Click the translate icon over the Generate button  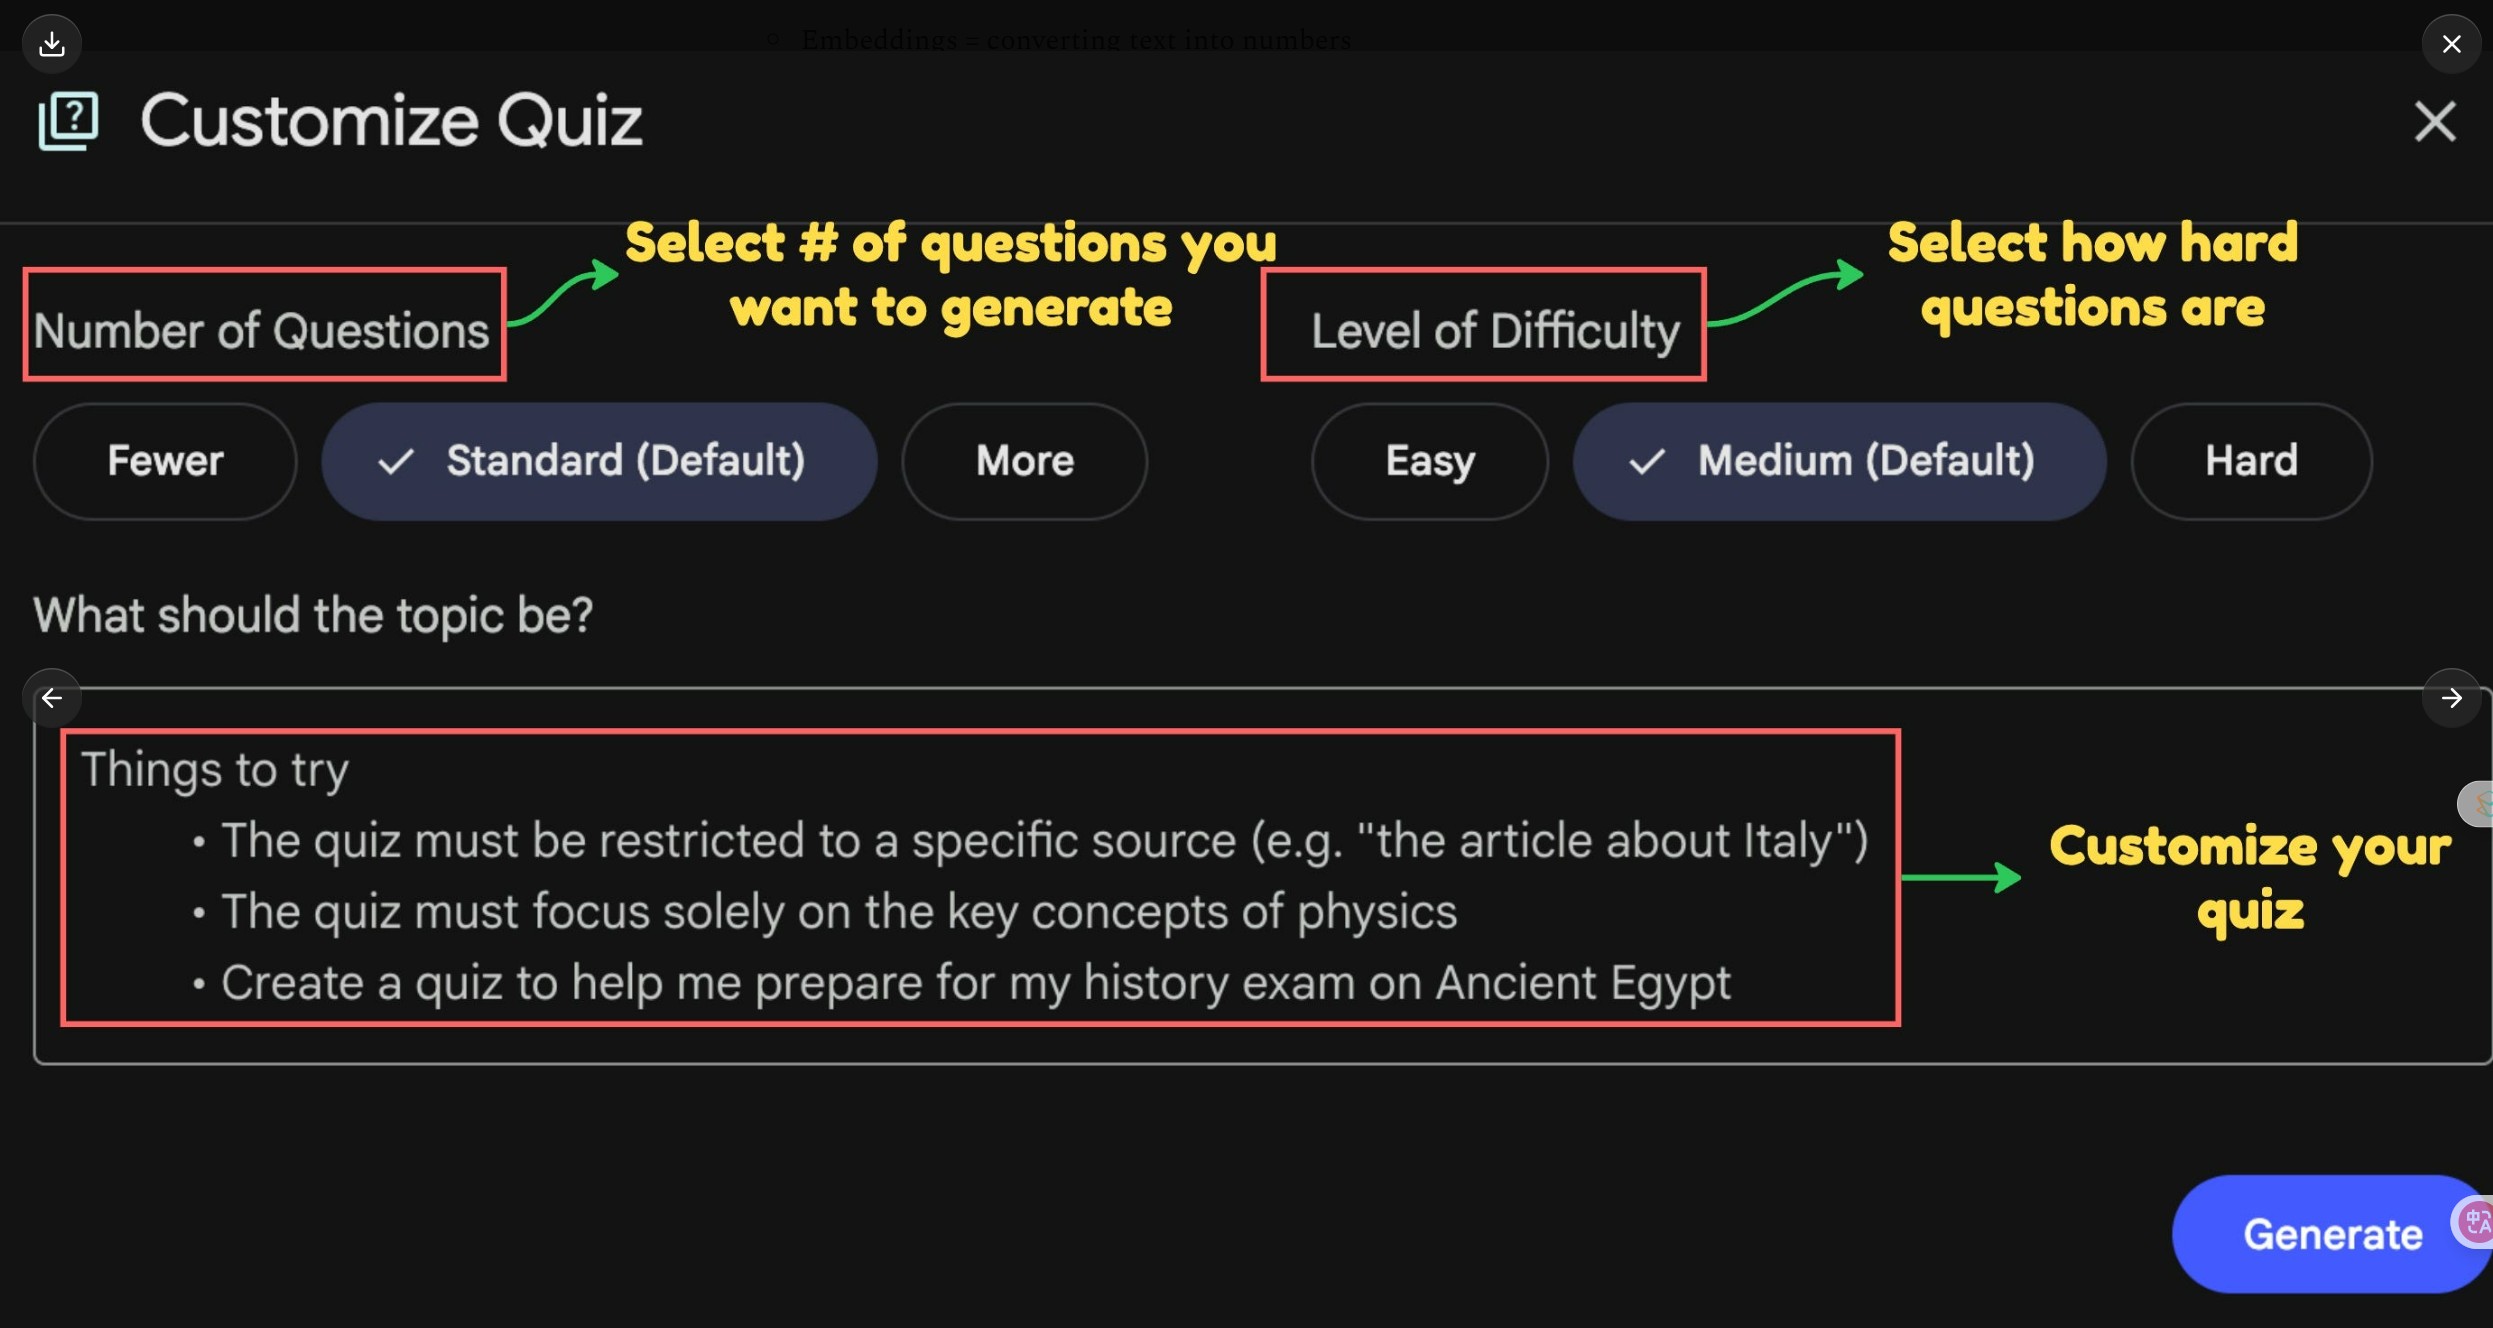click(x=2475, y=1222)
